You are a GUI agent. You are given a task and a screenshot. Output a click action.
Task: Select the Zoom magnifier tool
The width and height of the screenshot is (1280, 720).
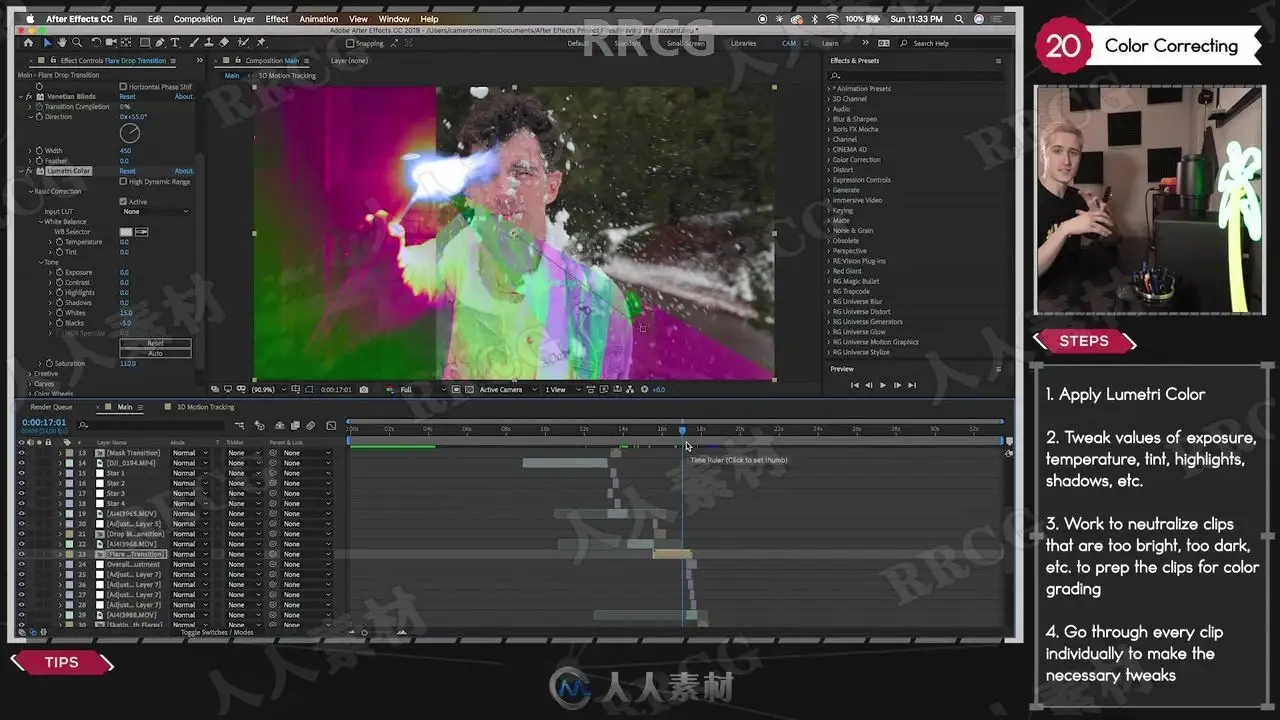(x=77, y=43)
